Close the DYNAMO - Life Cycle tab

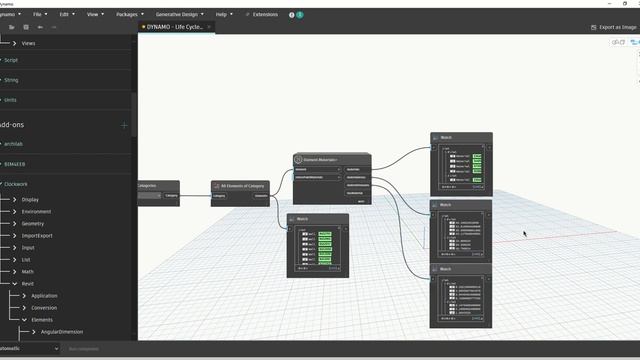(209, 27)
